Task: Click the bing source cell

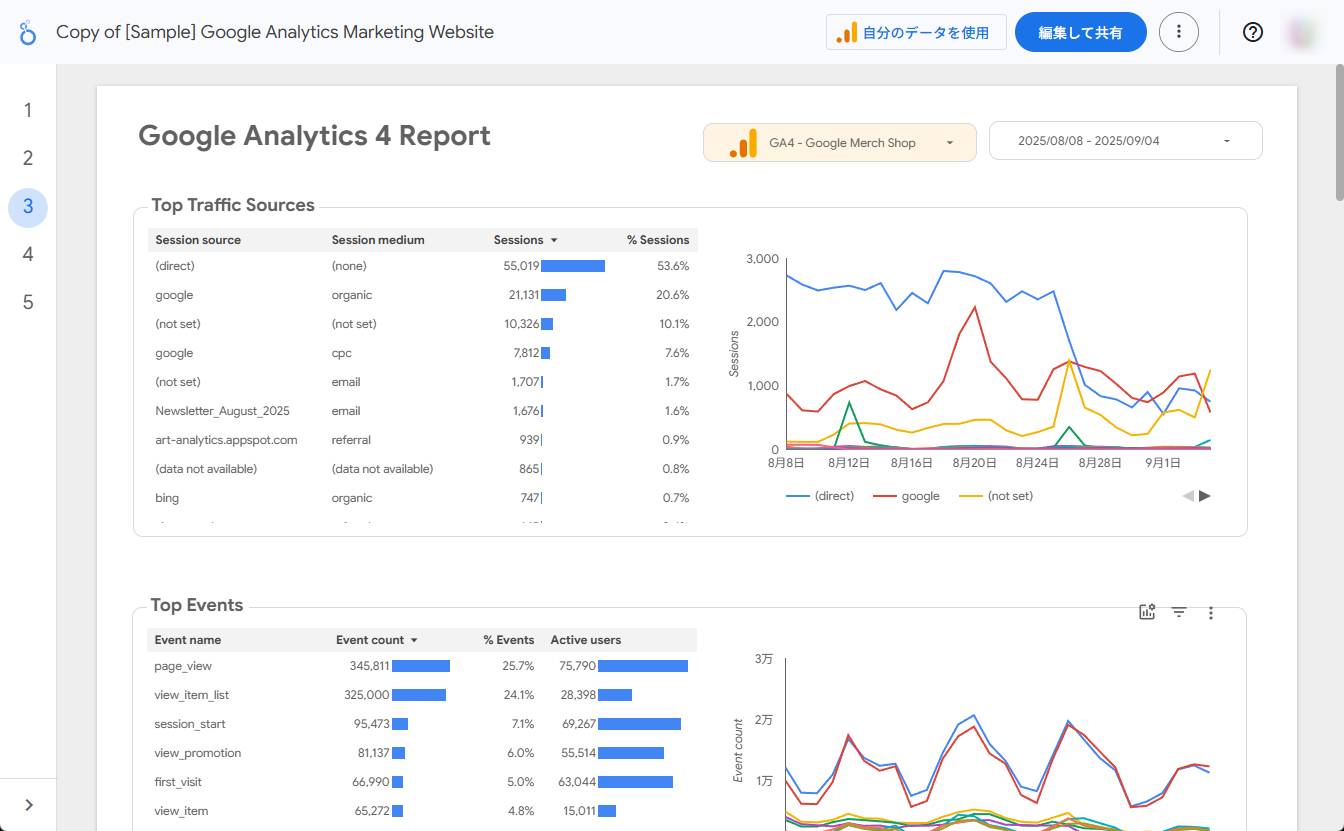Action: [x=167, y=498]
